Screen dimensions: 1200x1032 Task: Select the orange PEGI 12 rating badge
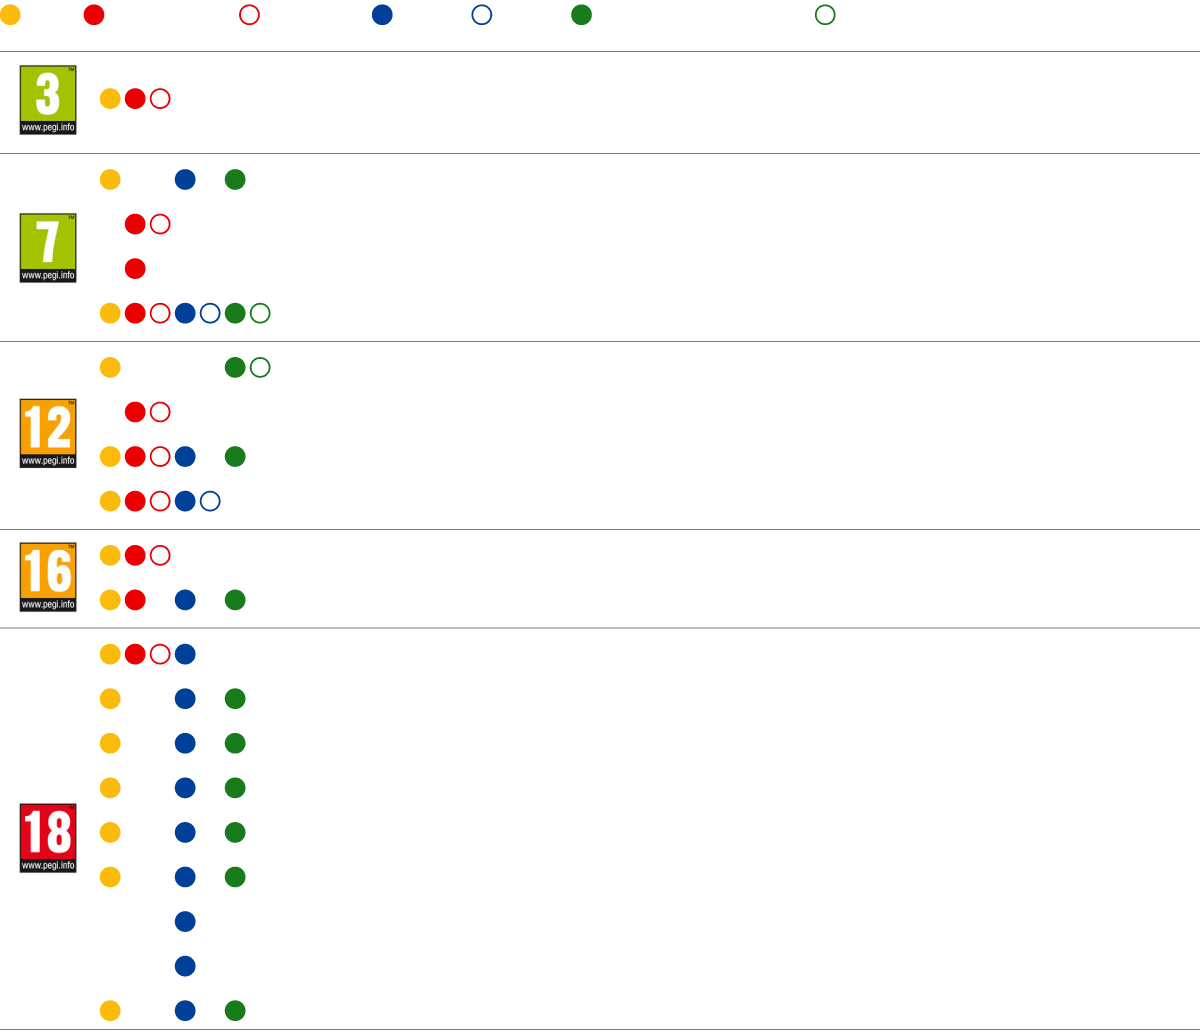(48, 434)
